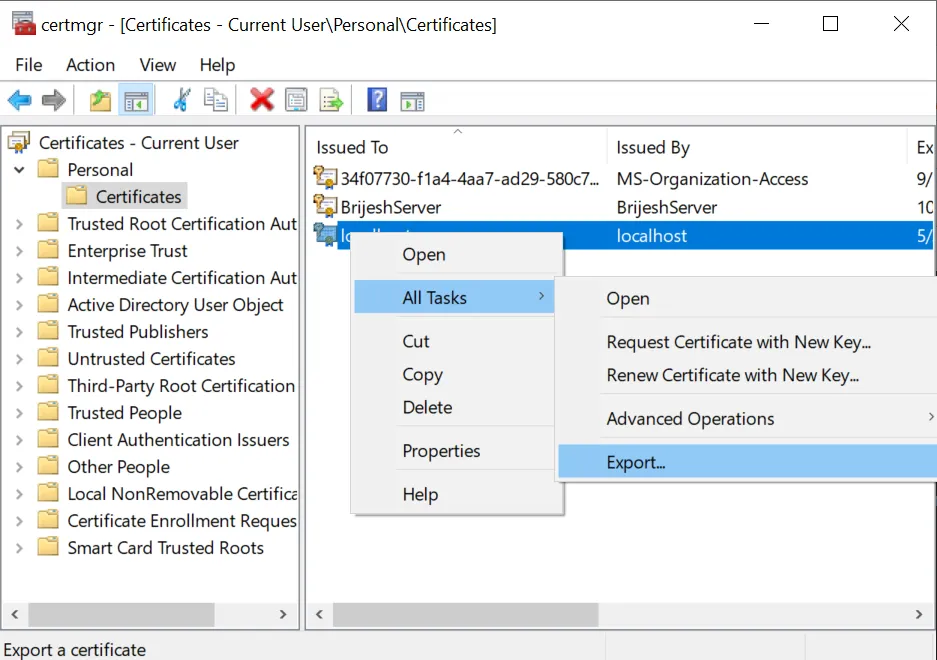Click the Cut scissors toolbar icon
937x660 pixels.
tap(181, 100)
